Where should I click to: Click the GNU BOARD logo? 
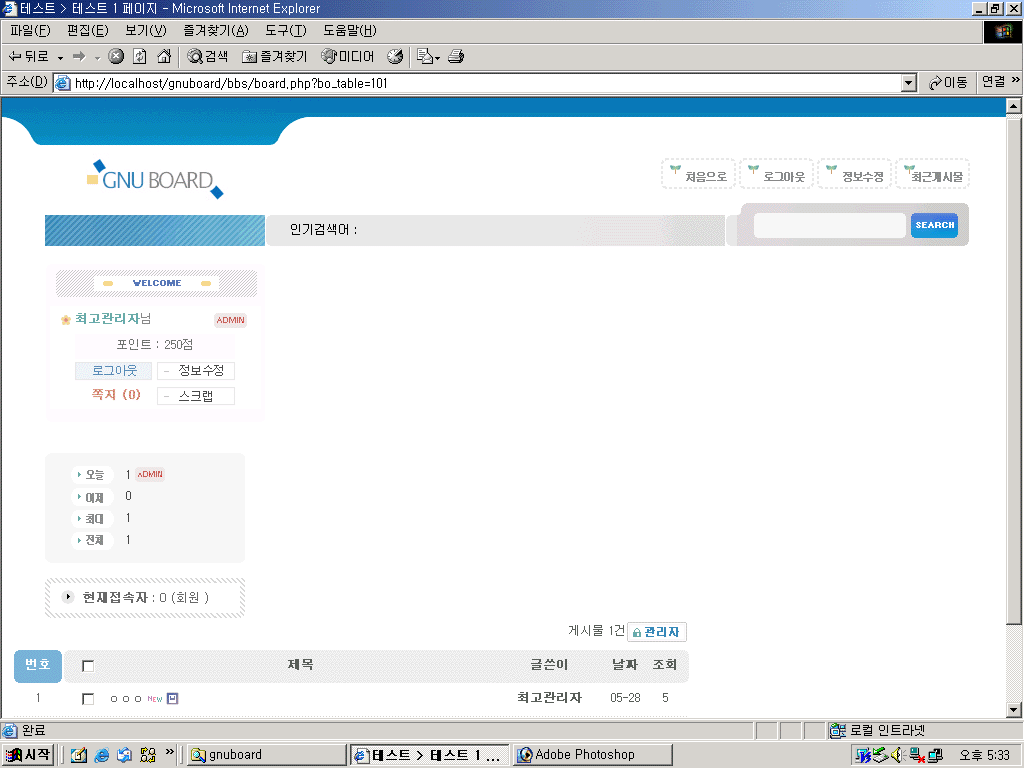pyautogui.click(x=155, y=180)
